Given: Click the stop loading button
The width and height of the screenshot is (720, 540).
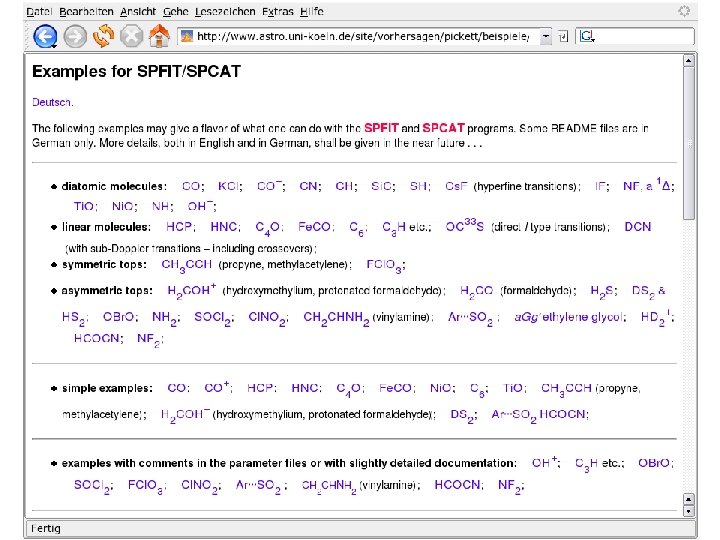Looking at the screenshot, I should (131, 37).
